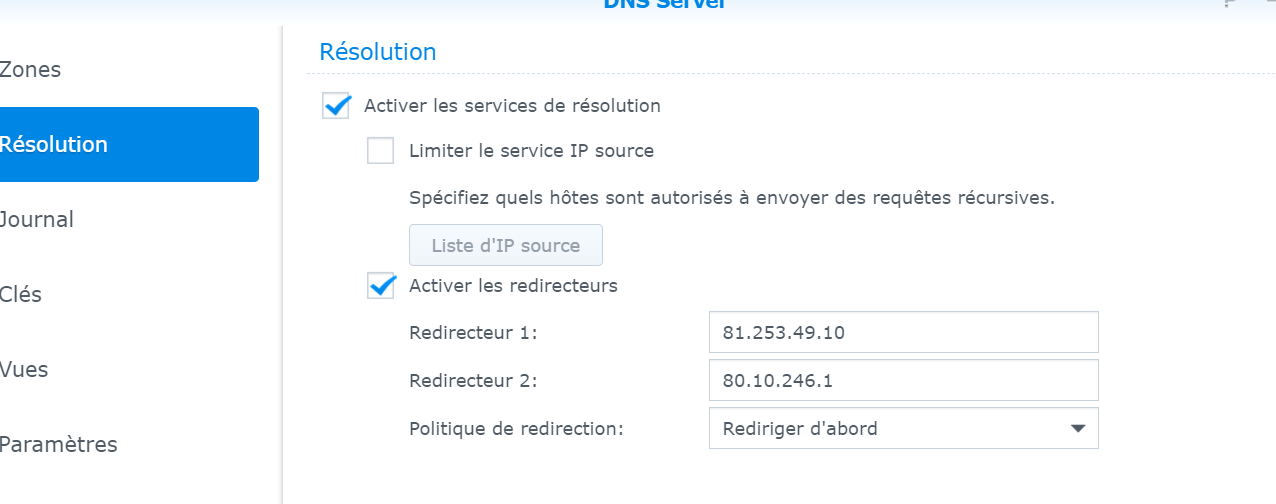1276x504 pixels.
Task: Disable the "Activer les redirecteurs" checkbox
Action: point(381,286)
